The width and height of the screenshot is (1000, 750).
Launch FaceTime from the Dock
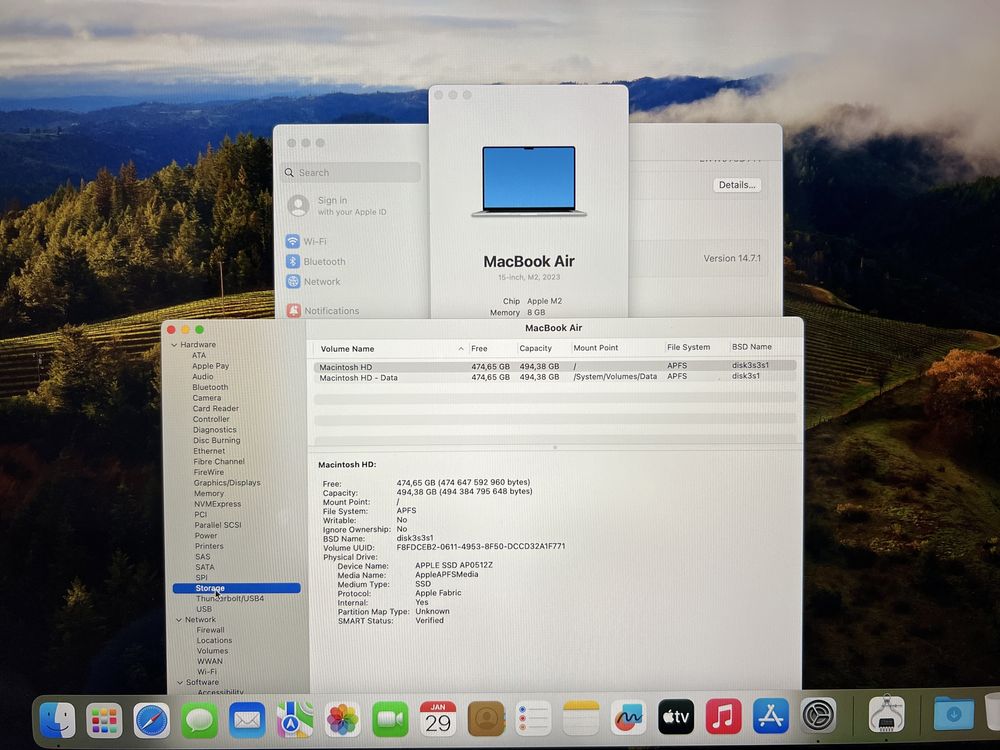pyautogui.click(x=390, y=719)
